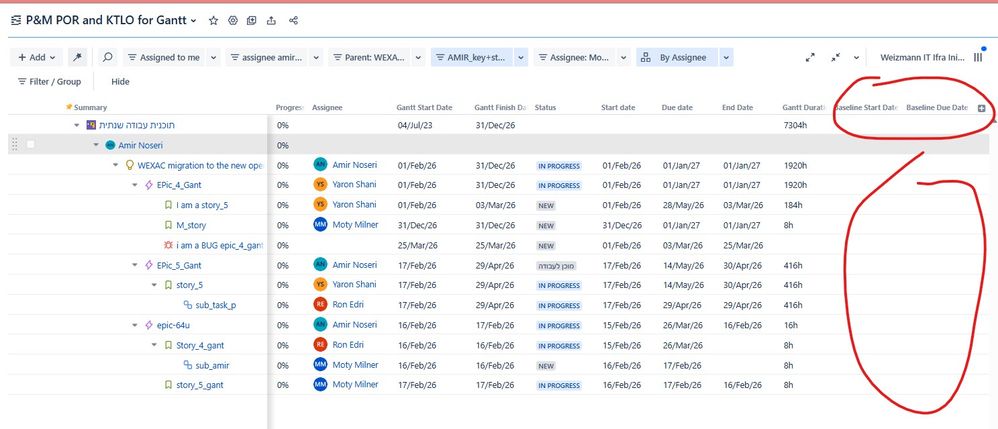Open the structure title dropdown chevron

194,21
